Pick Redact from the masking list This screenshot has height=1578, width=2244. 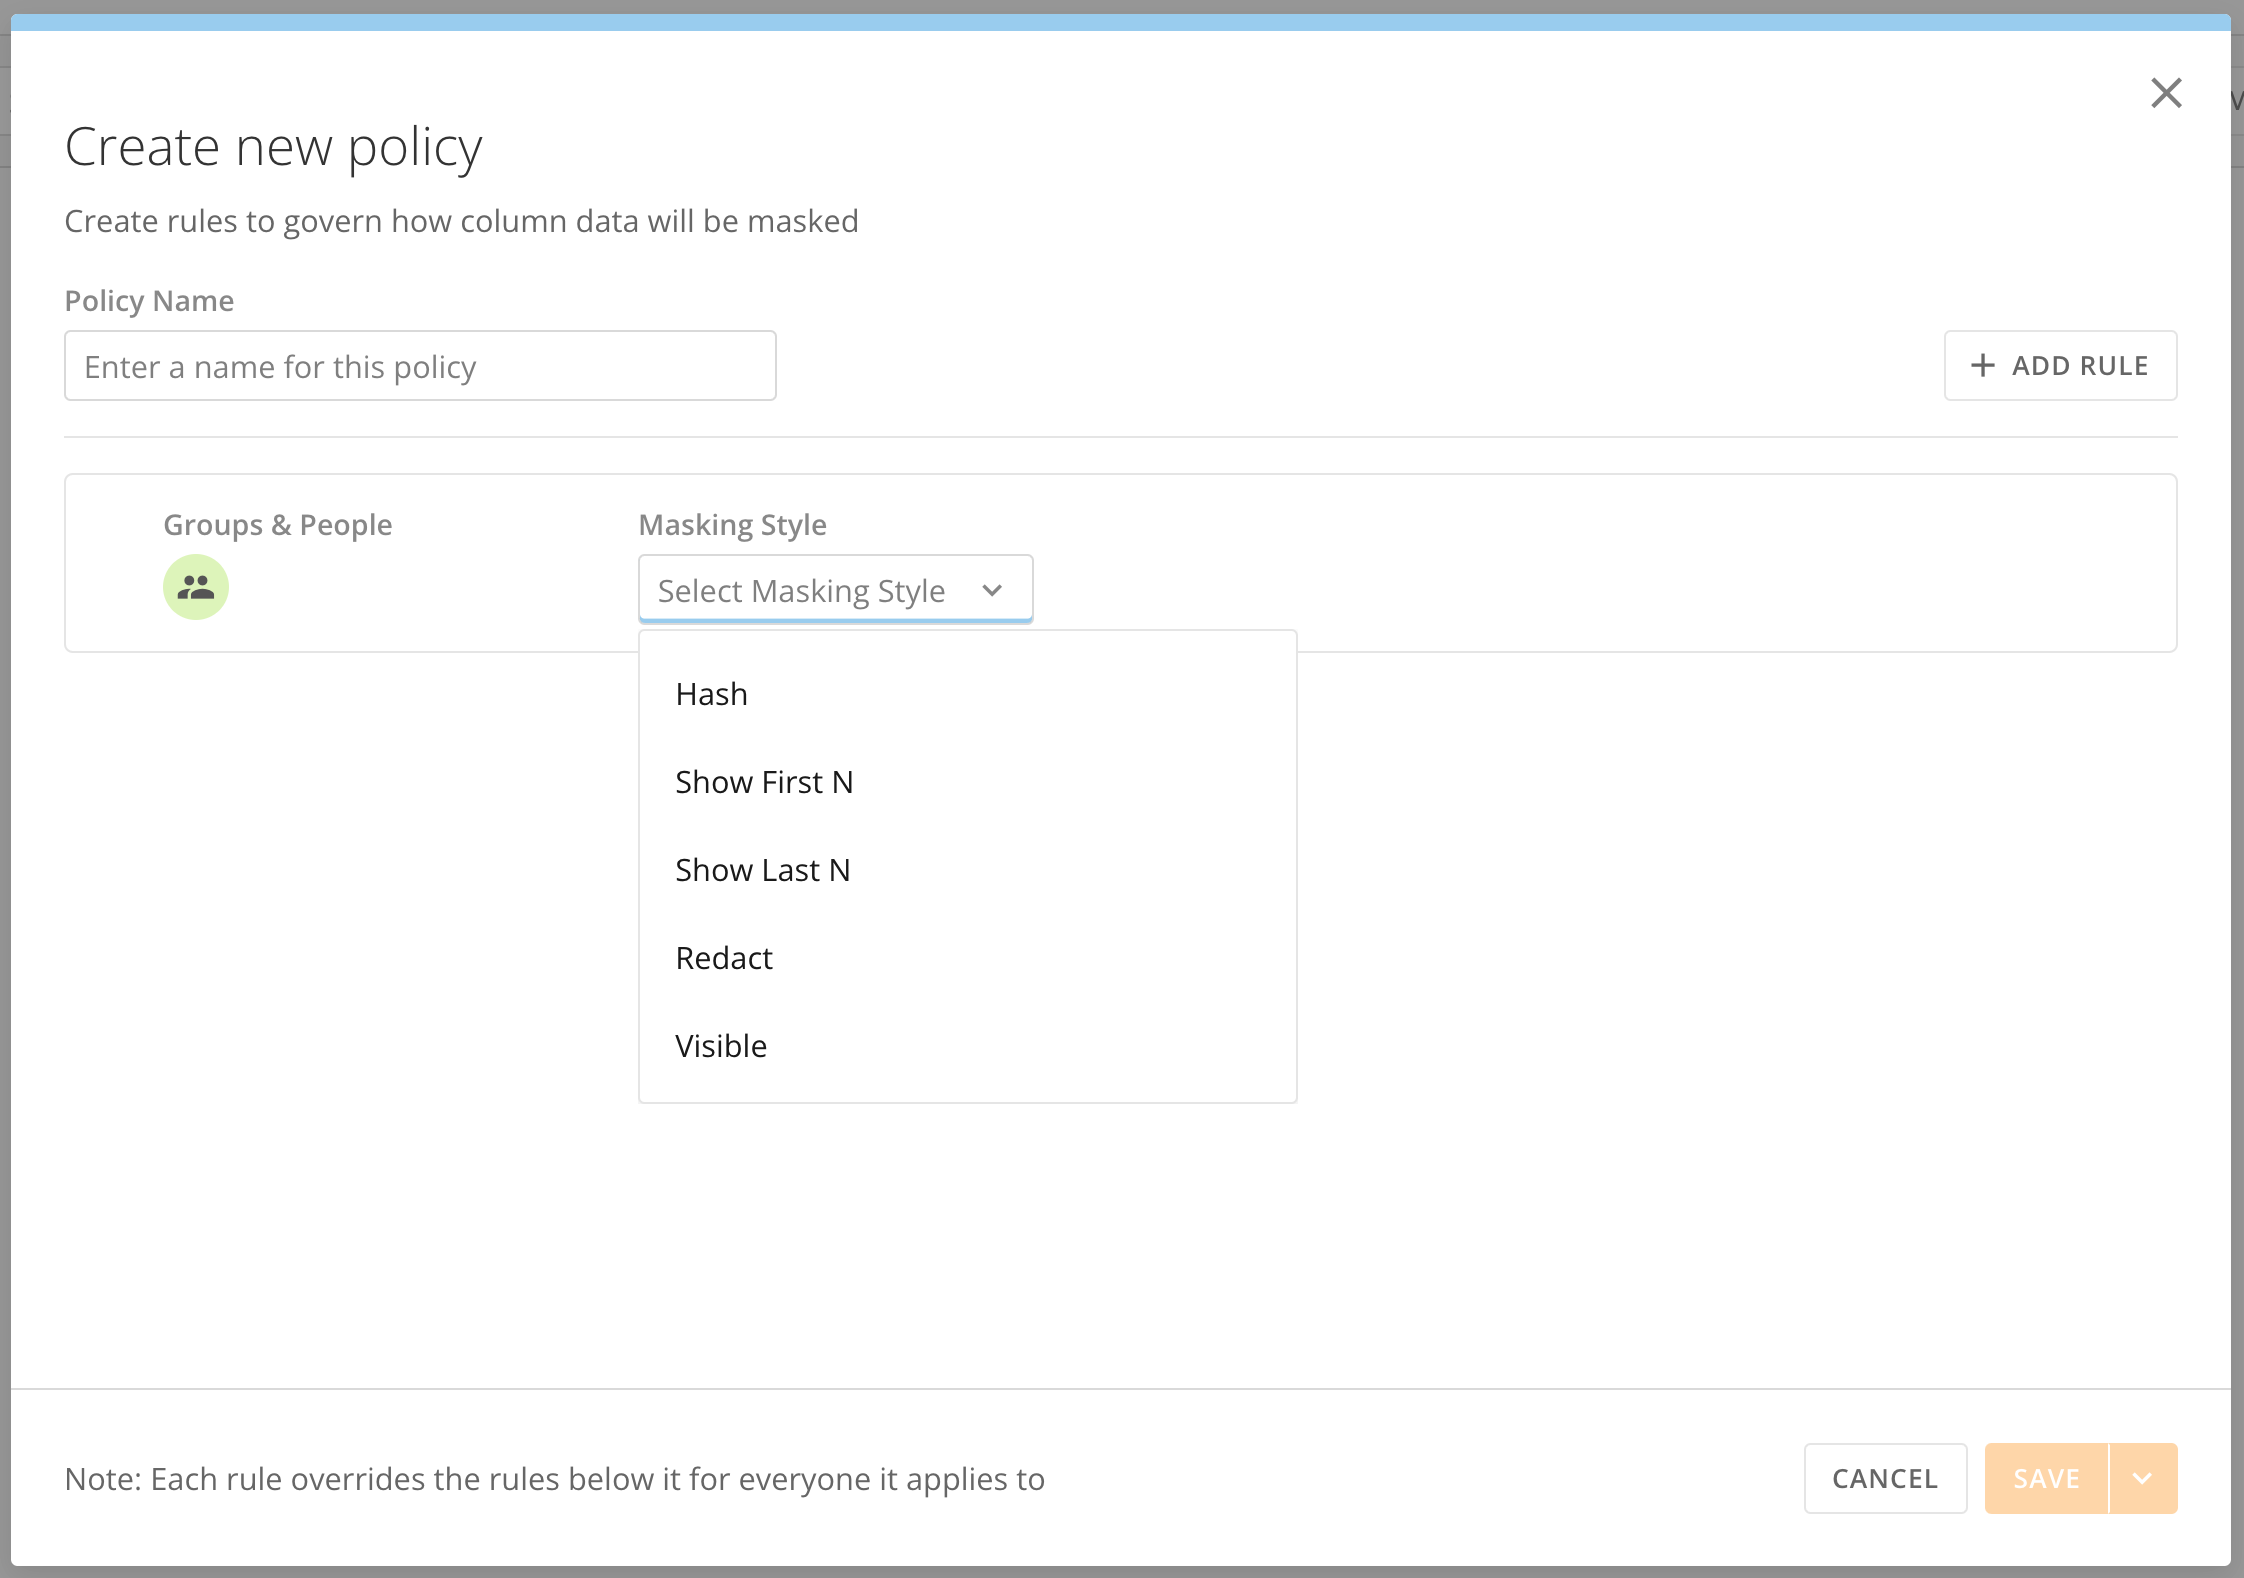coord(724,958)
